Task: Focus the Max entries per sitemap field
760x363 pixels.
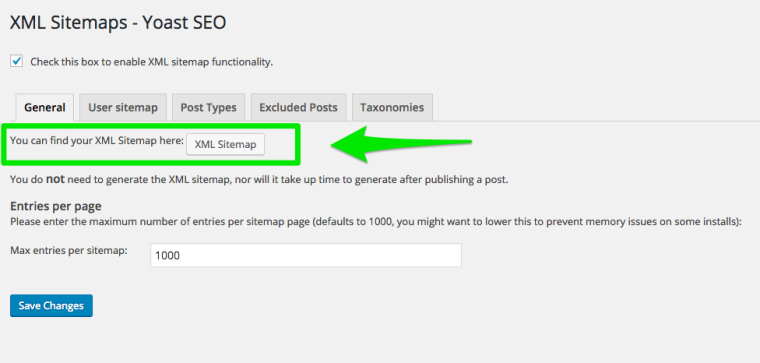Action: tap(306, 255)
